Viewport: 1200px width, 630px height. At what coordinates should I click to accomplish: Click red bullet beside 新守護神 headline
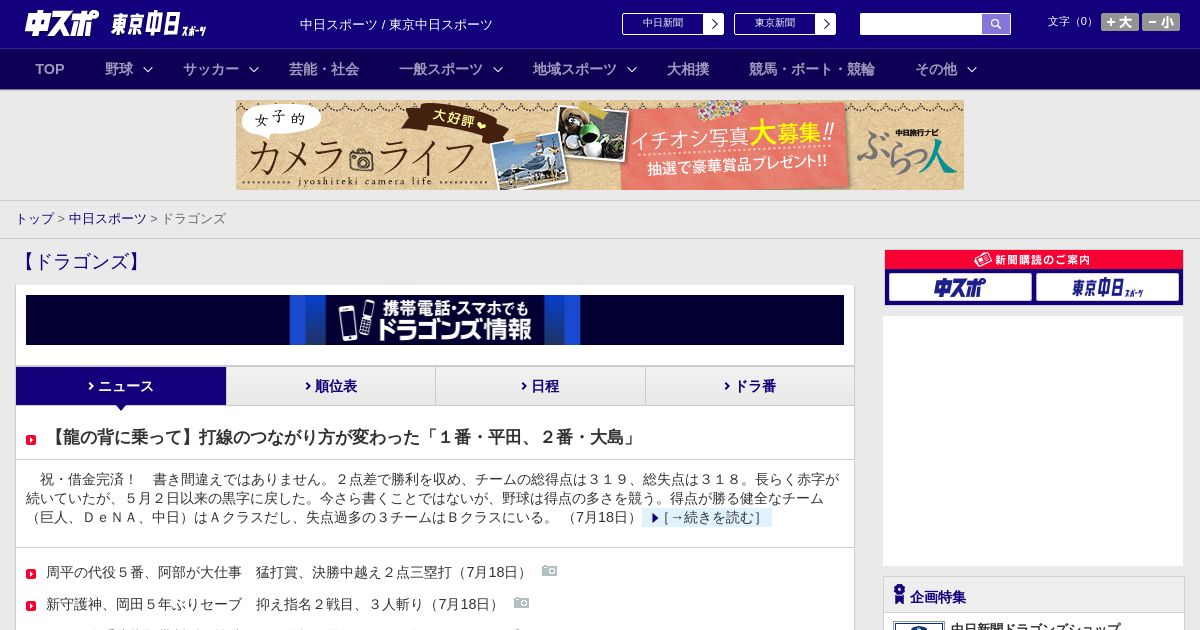[31, 606]
